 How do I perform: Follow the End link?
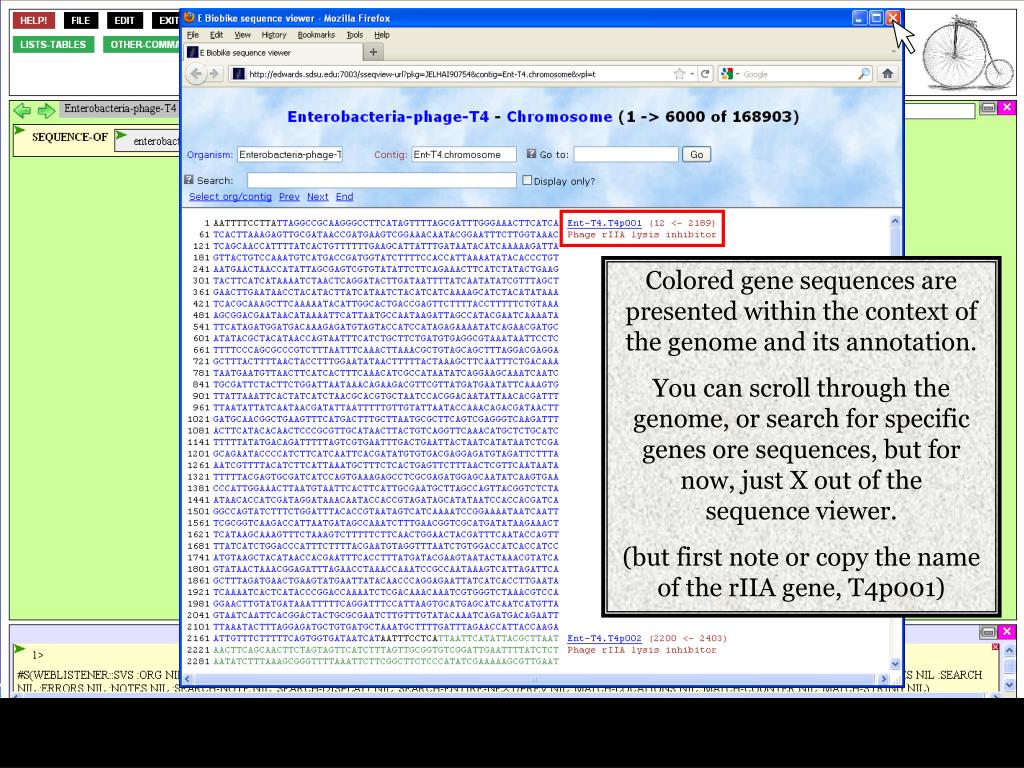click(344, 197)
